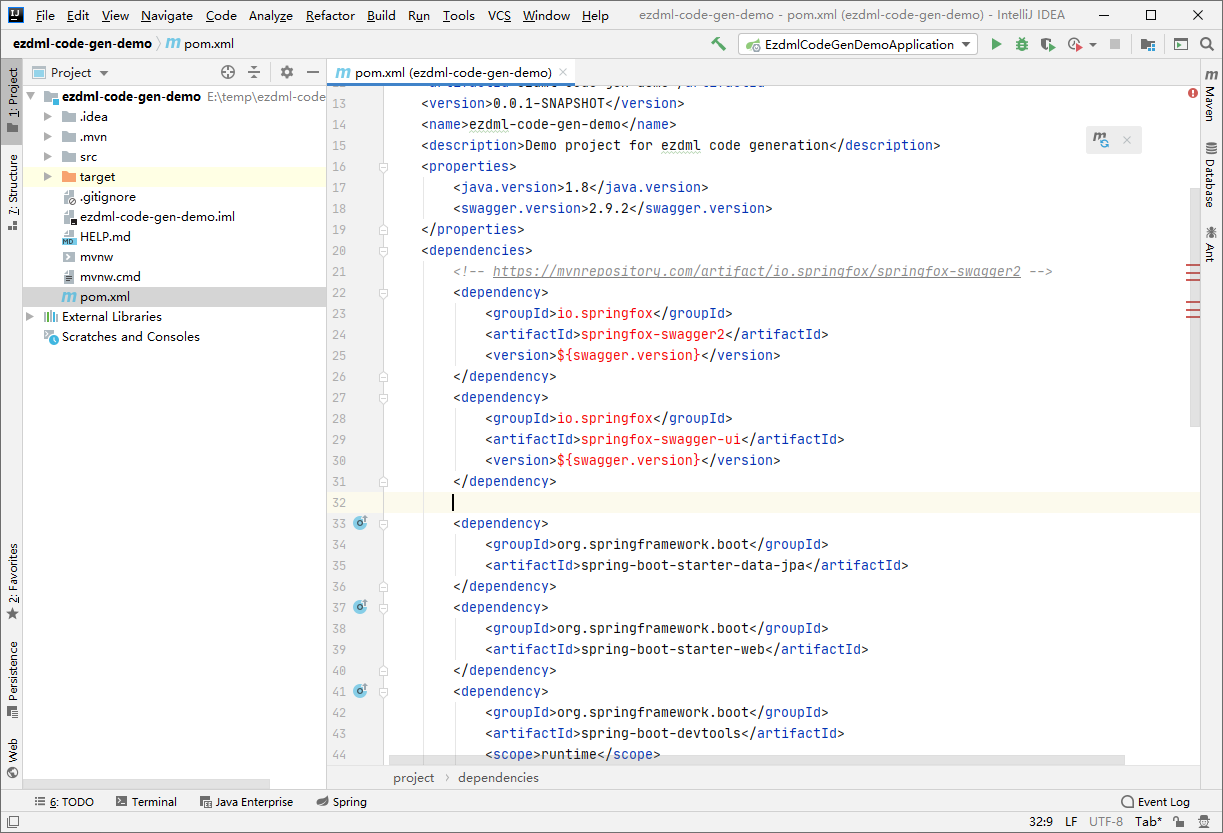Image resolution: width=1223 pixels, height=833 pixels.
Task: Open the Terminal tool window
Action: pos(146,802)
